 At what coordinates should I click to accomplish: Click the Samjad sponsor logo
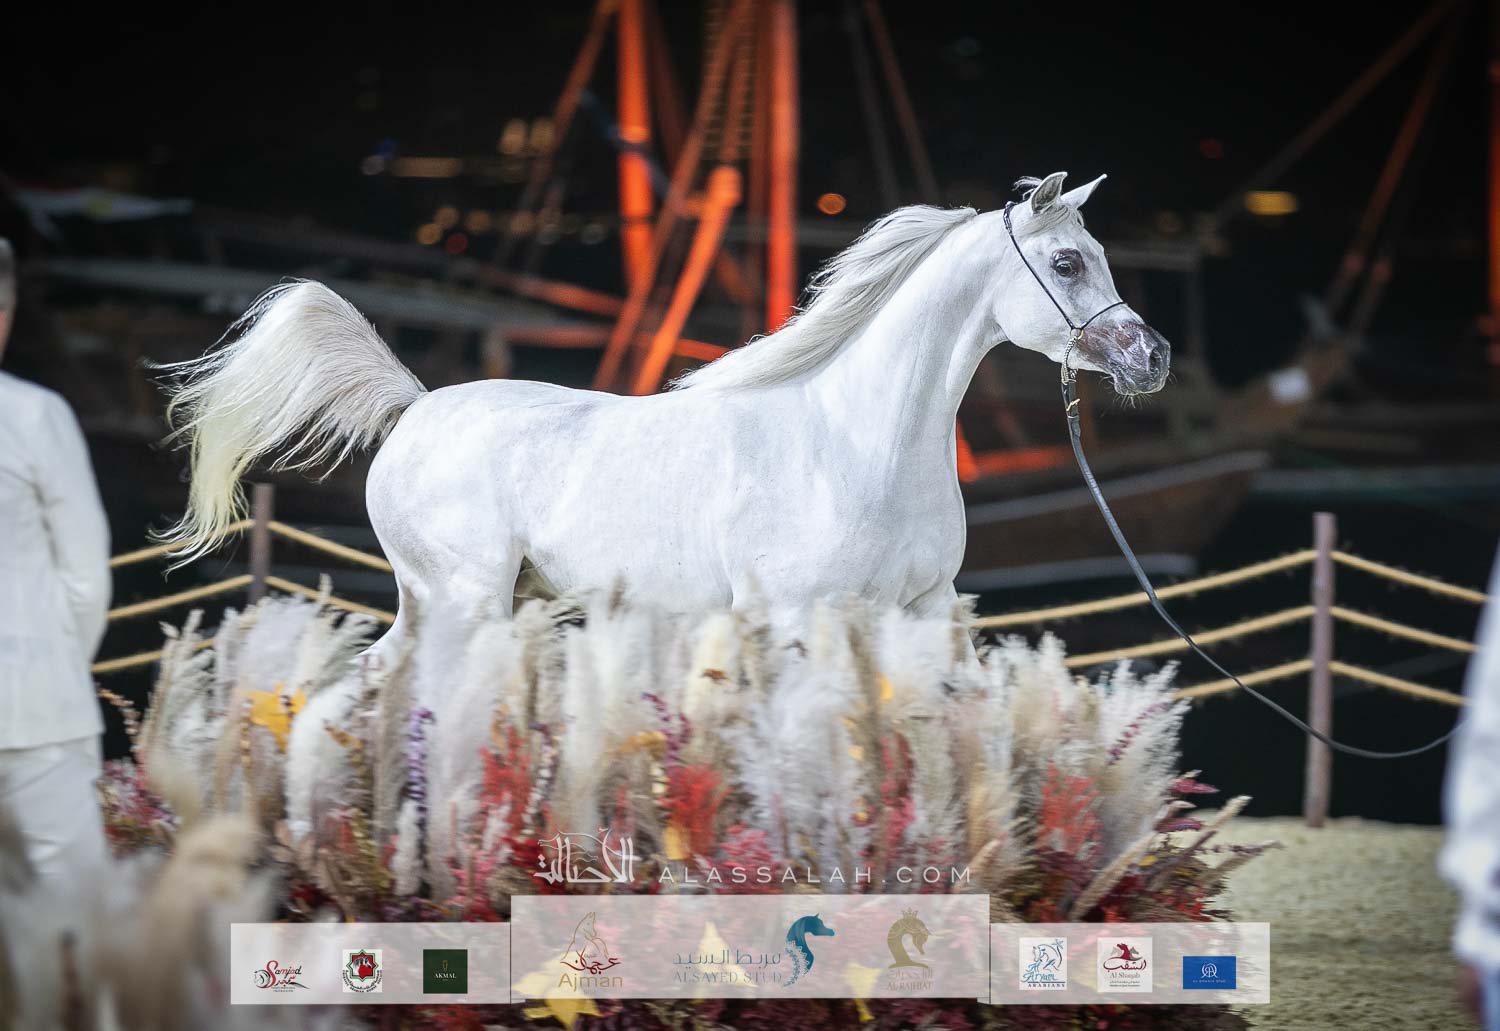284,970
